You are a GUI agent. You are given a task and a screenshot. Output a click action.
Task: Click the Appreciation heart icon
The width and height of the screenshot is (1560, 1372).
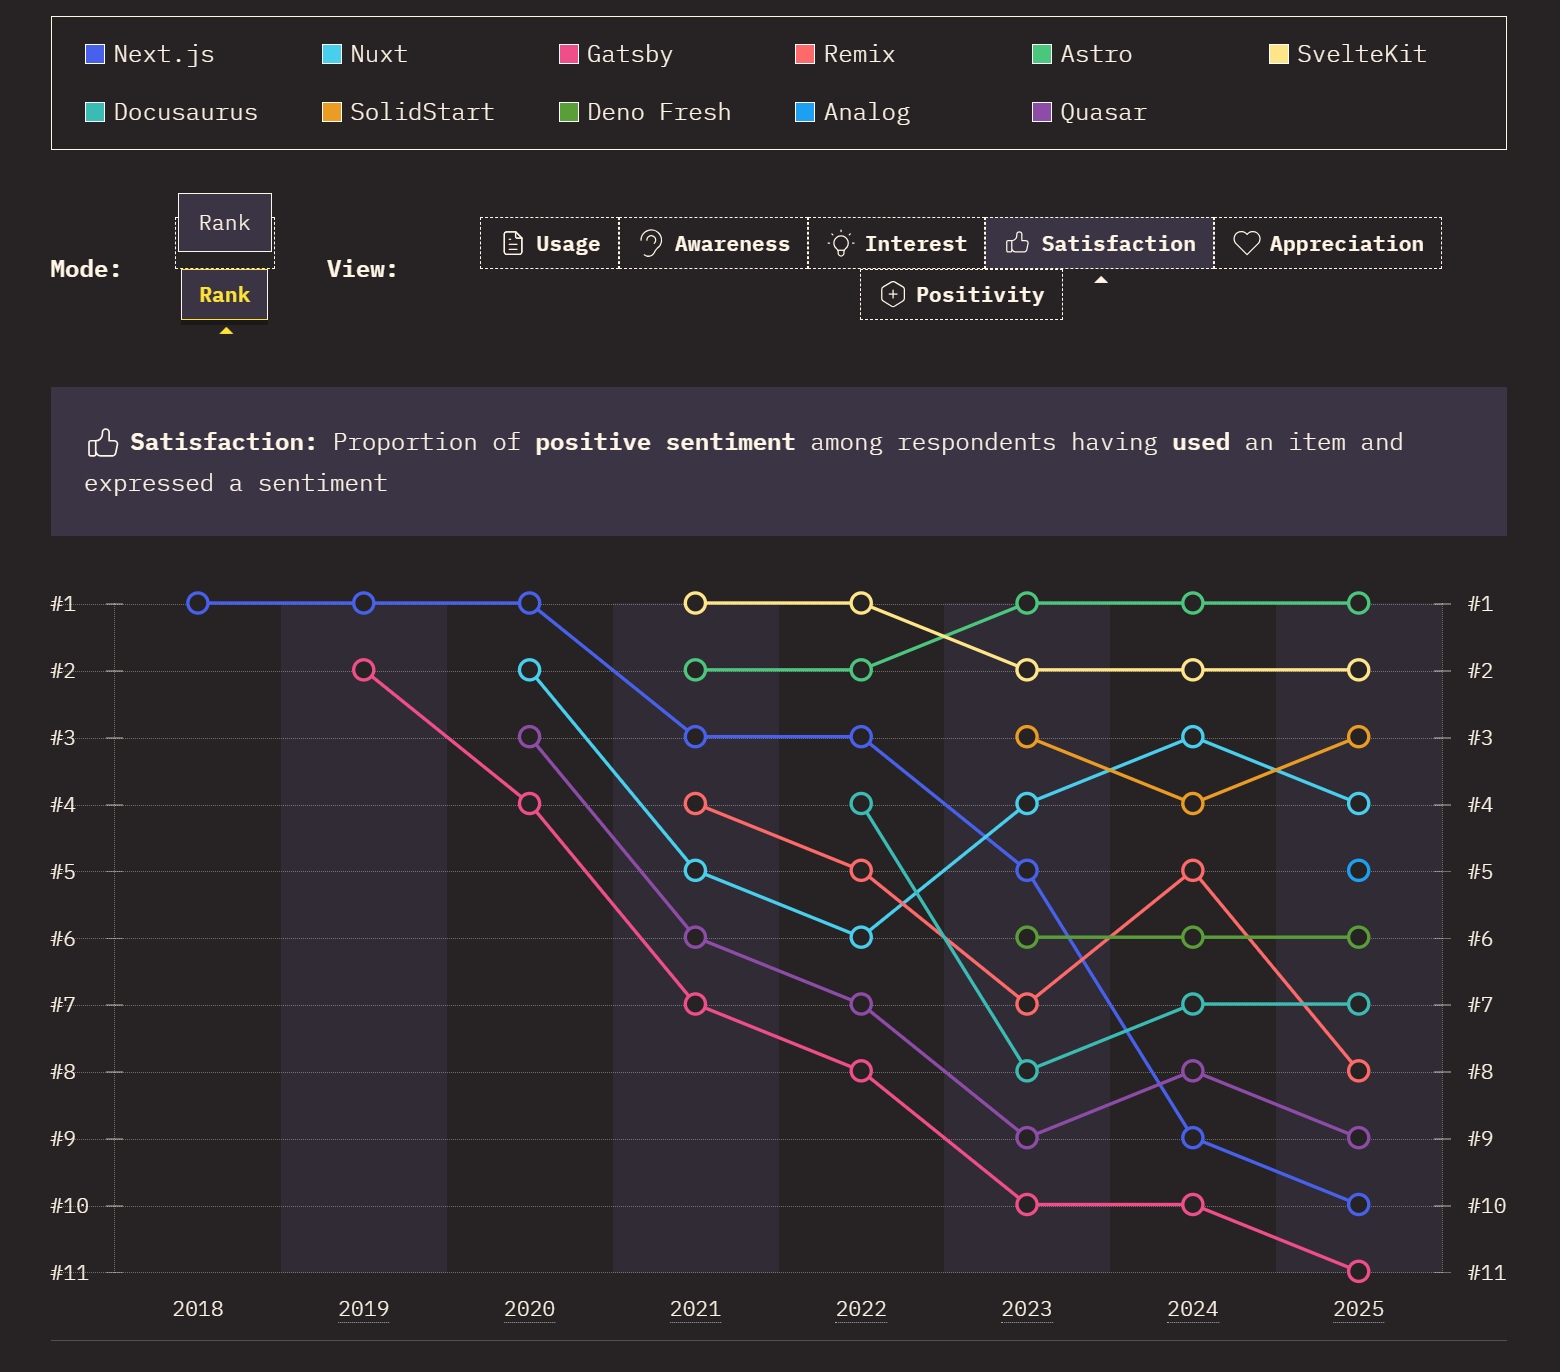1246,243
